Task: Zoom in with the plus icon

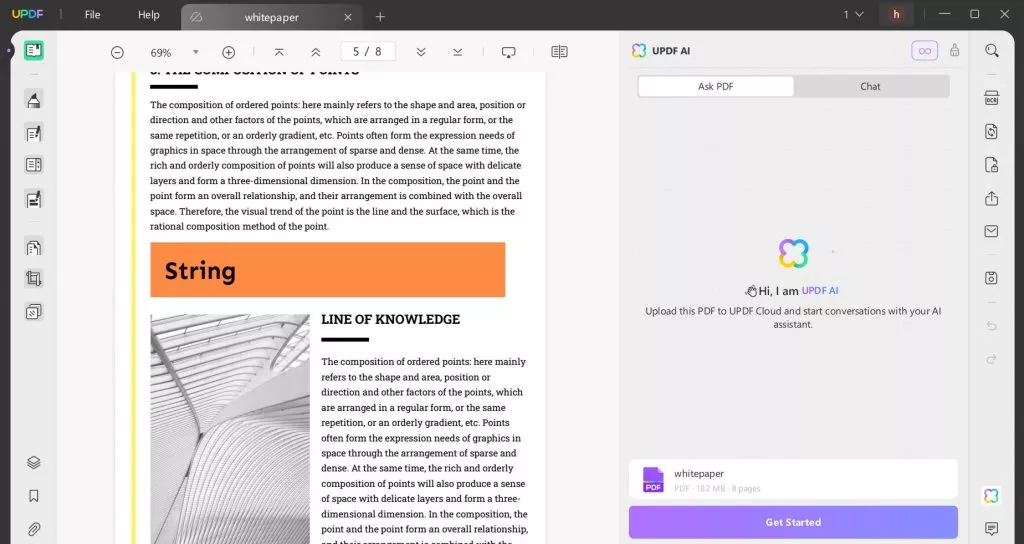Action: pos(229,52)
